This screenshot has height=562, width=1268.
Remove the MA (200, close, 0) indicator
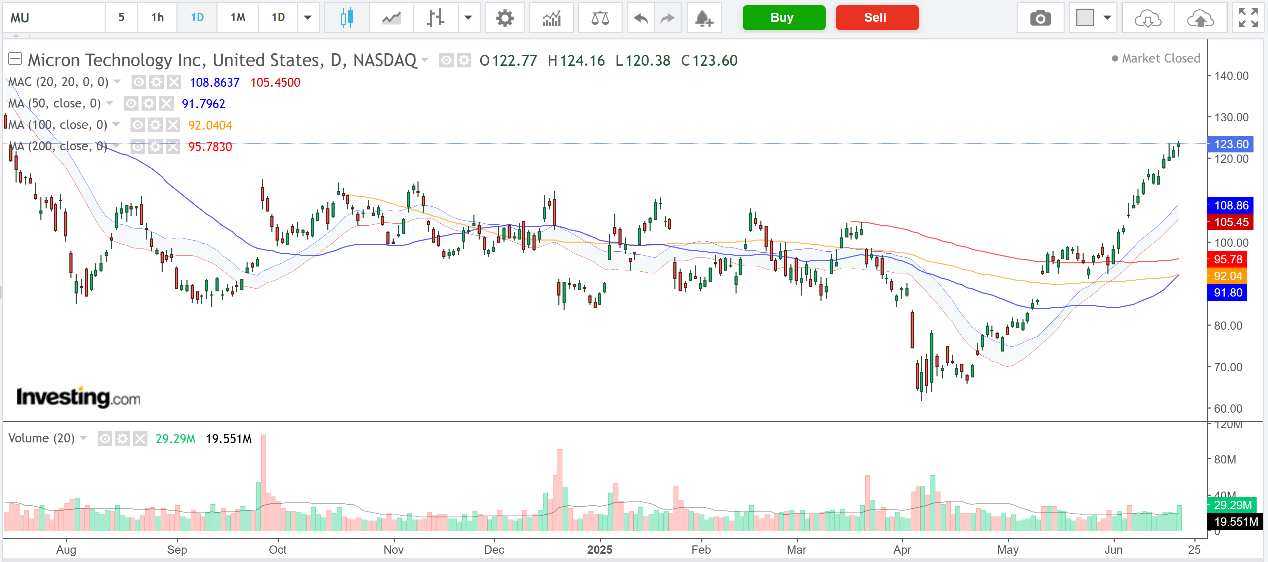coord(172,146)
